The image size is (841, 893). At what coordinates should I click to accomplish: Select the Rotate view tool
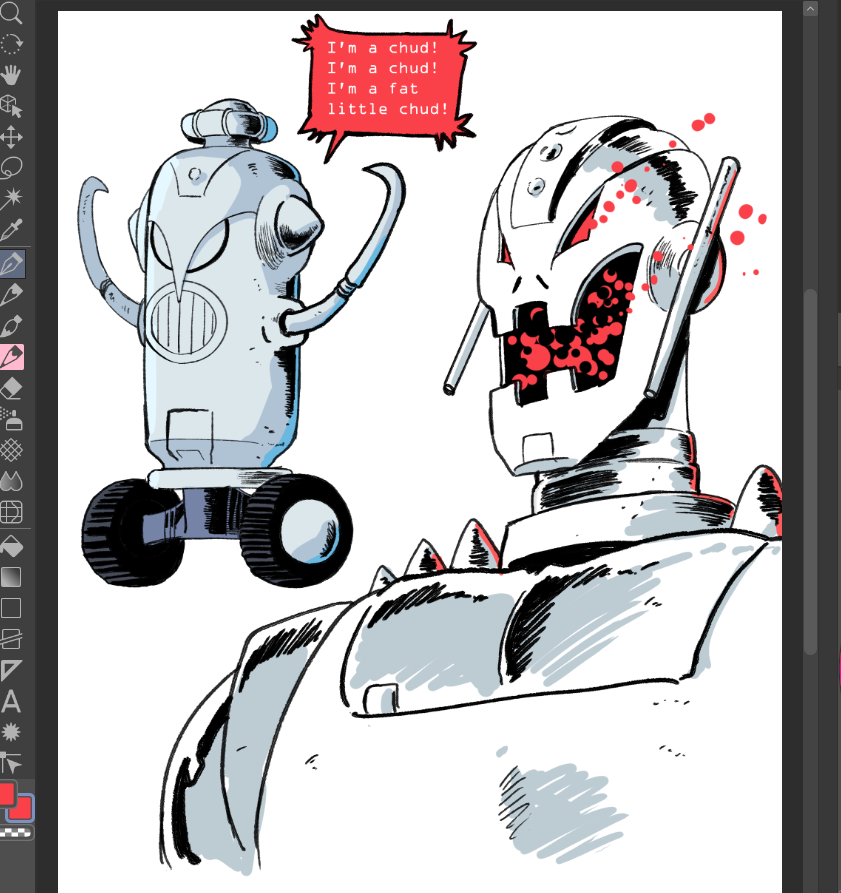pyautogui.click(x=11, y=43)
